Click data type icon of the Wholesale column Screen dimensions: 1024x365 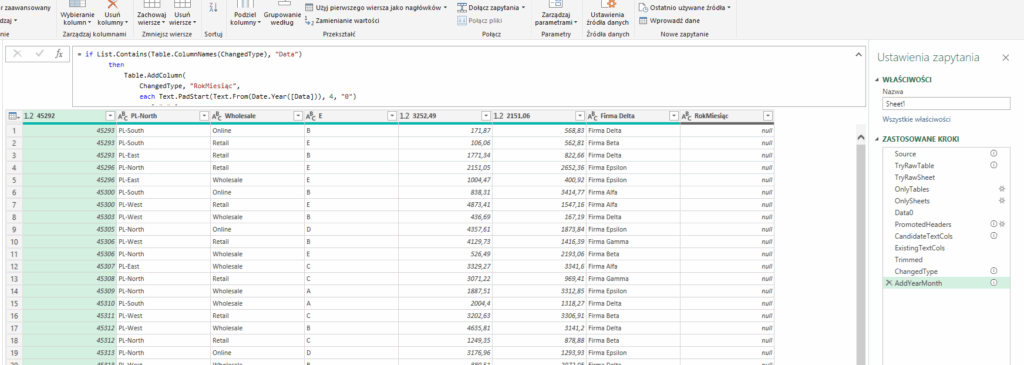[x=217, y=116]
